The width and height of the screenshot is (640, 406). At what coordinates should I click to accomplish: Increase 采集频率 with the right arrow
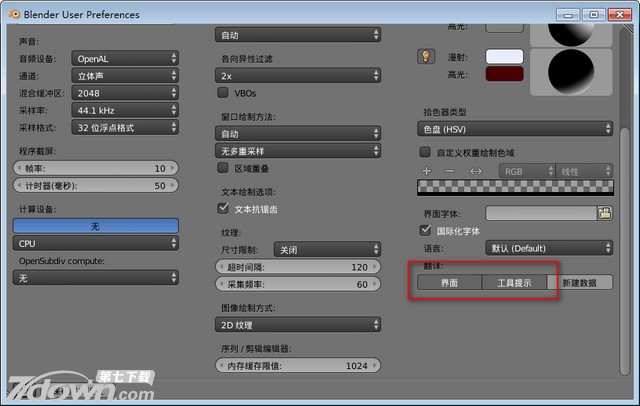[375, 284]
